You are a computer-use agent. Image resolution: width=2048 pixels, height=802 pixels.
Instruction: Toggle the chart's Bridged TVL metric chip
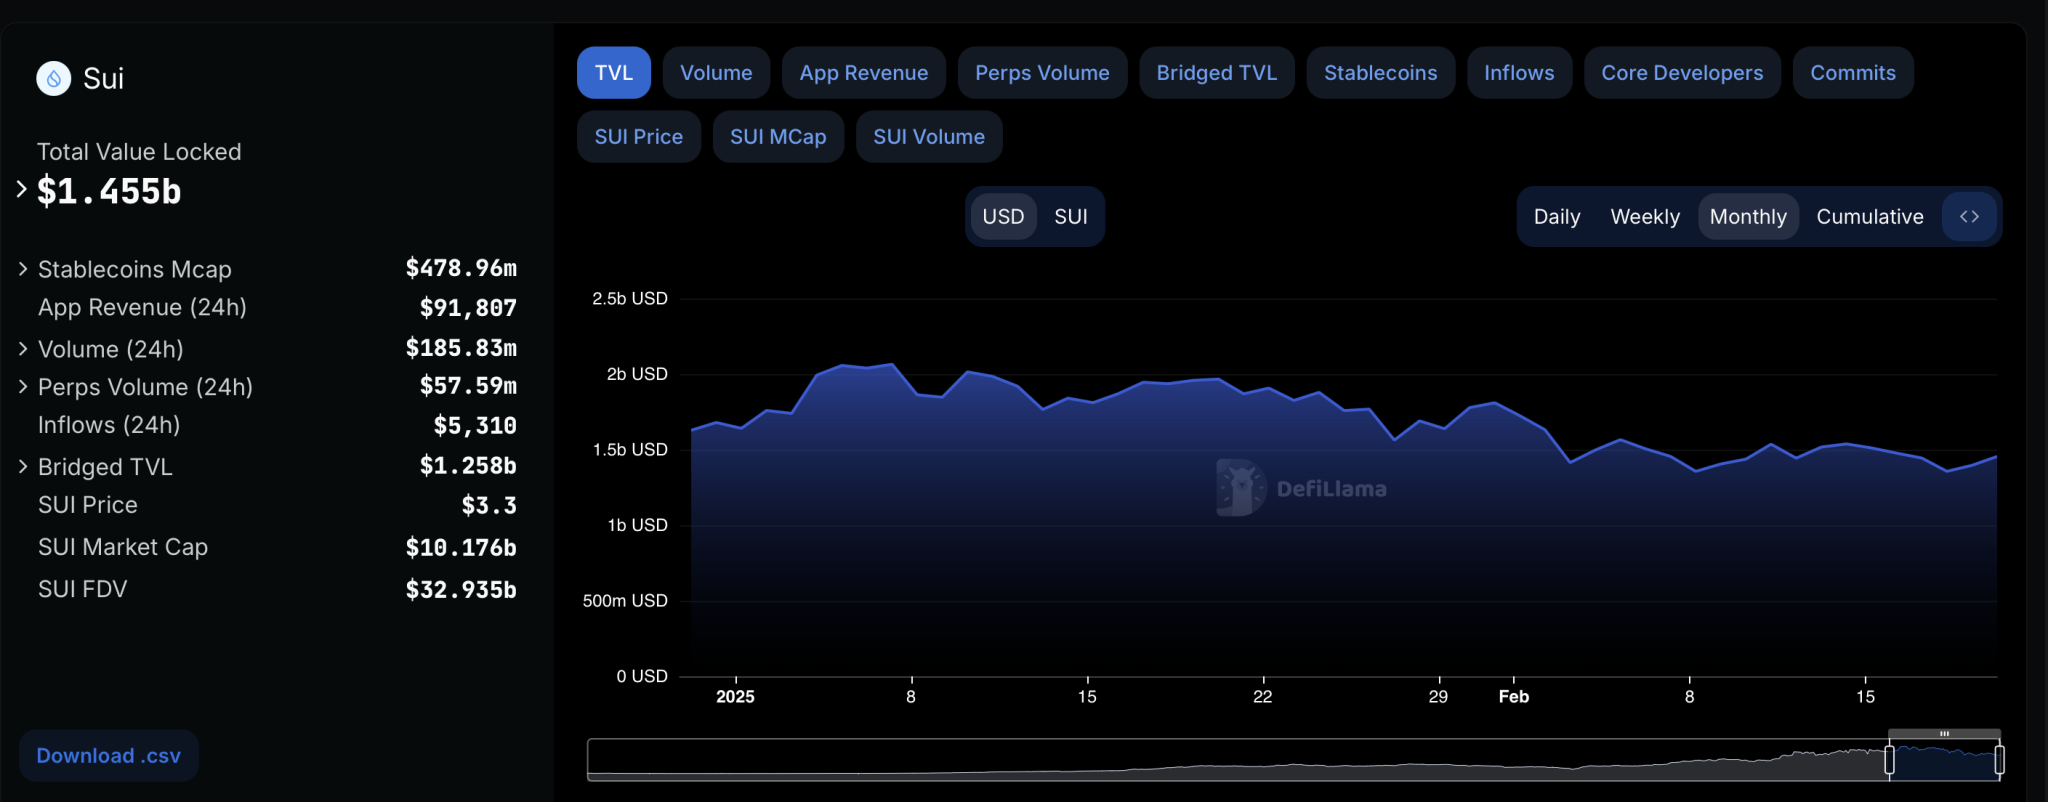[x=1217, y=73]
